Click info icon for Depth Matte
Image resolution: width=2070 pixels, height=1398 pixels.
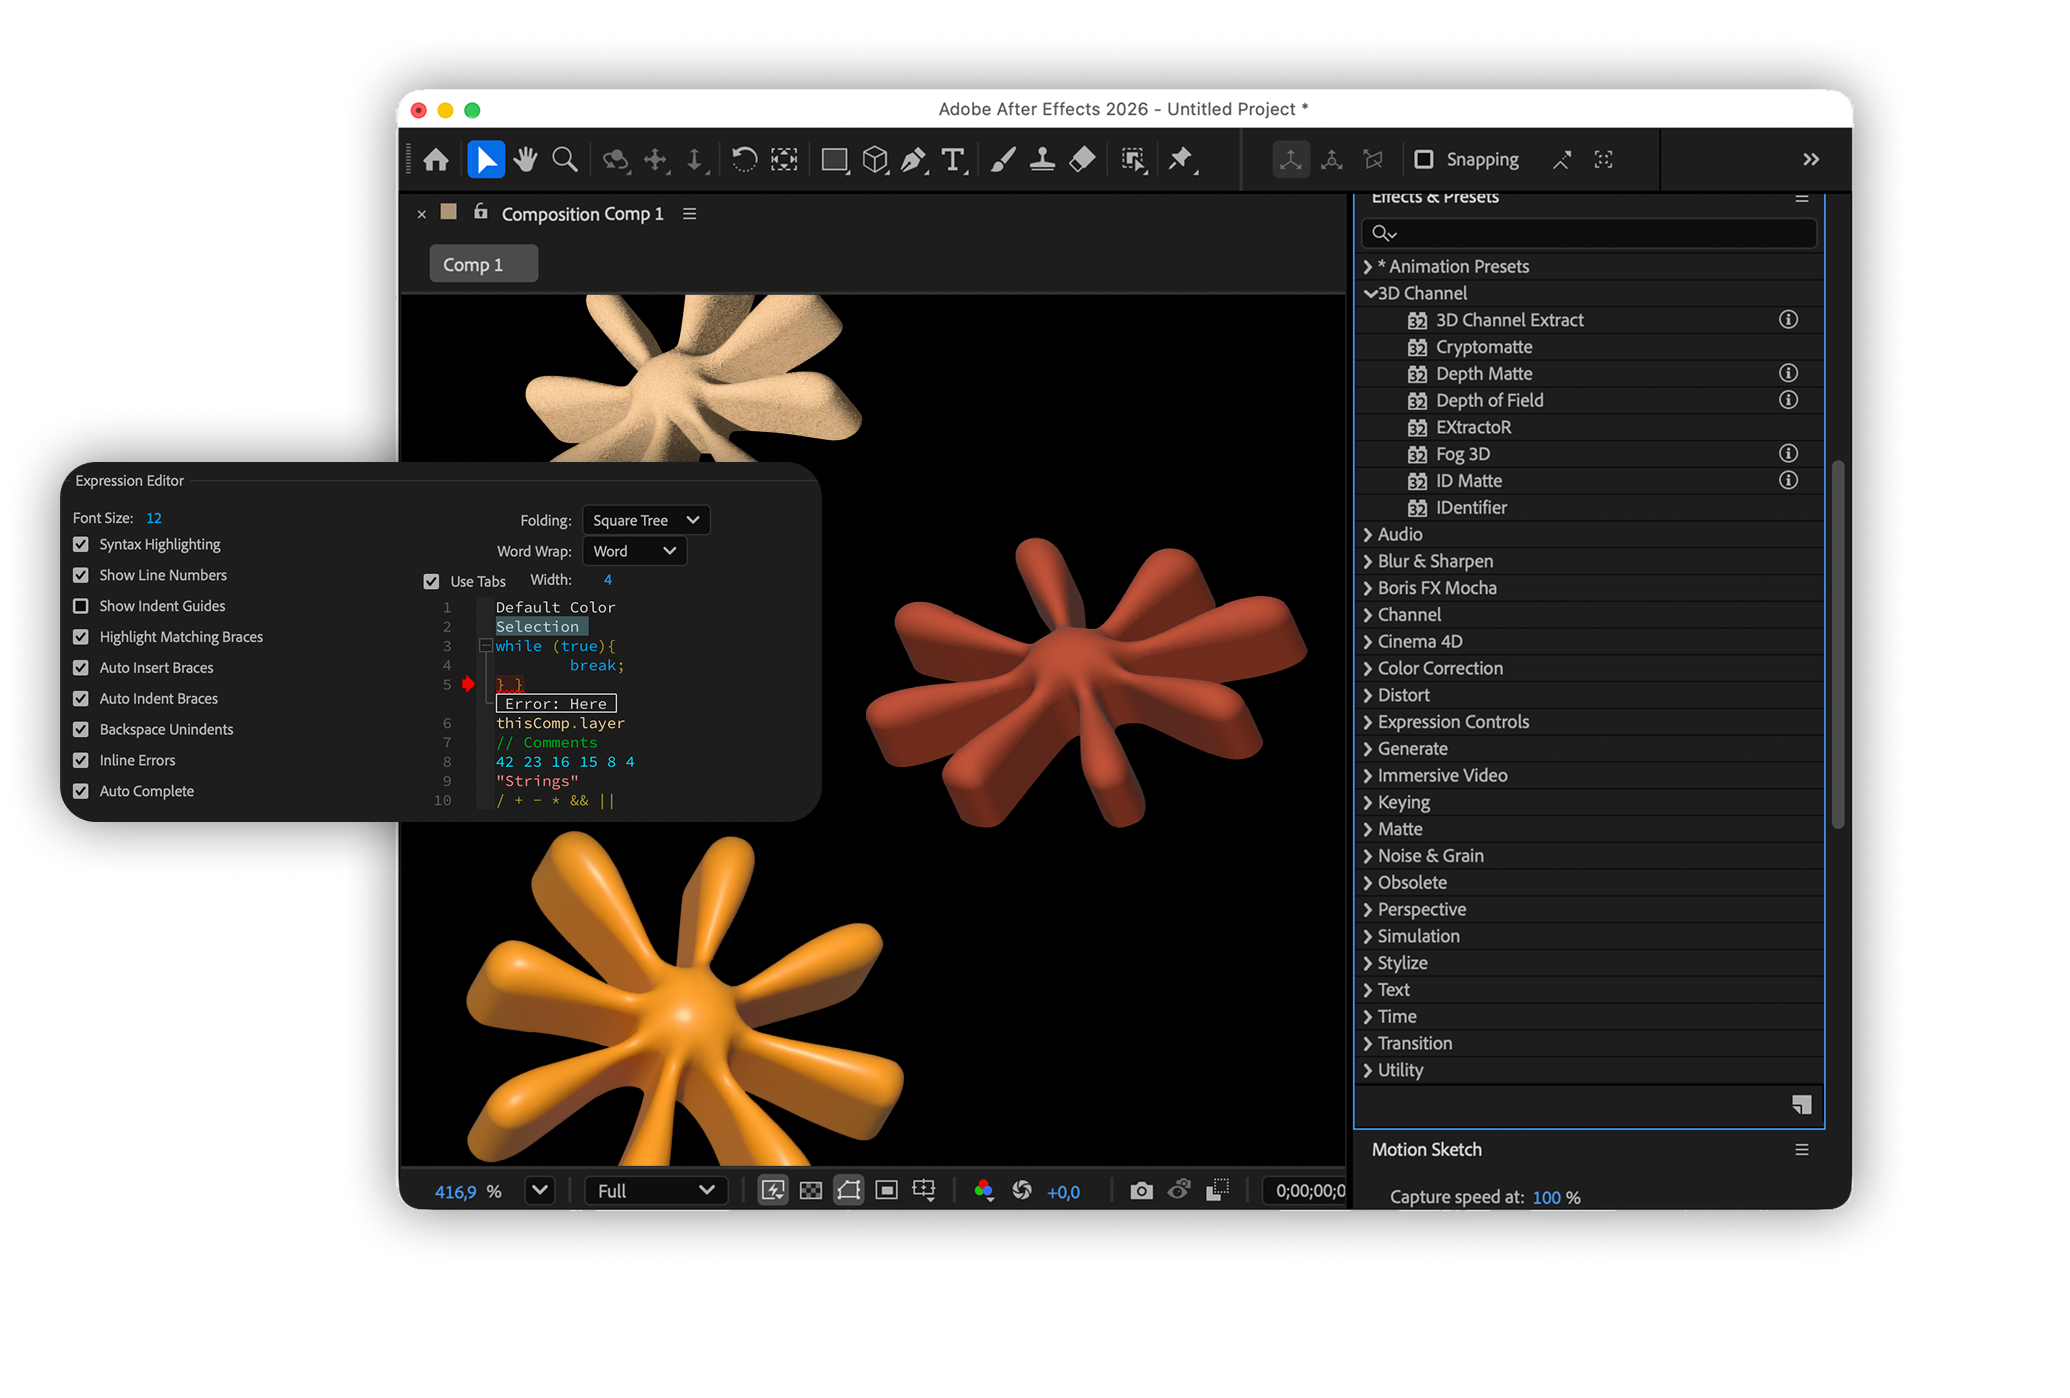click(1788, 373)
